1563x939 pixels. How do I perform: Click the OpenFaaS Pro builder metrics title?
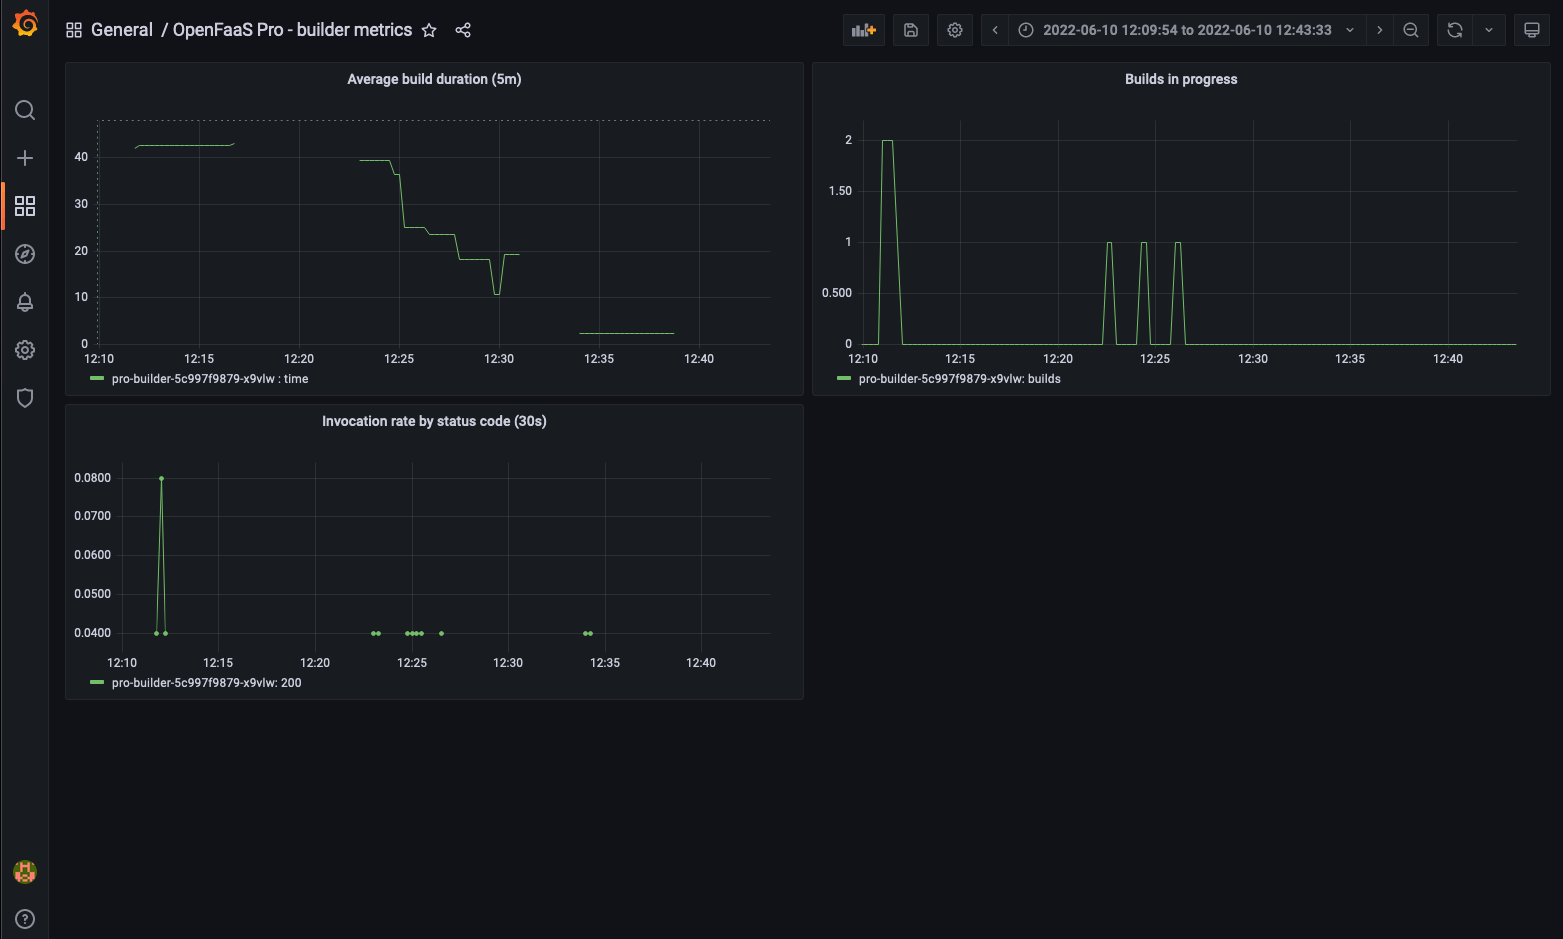tap(291, 29)
